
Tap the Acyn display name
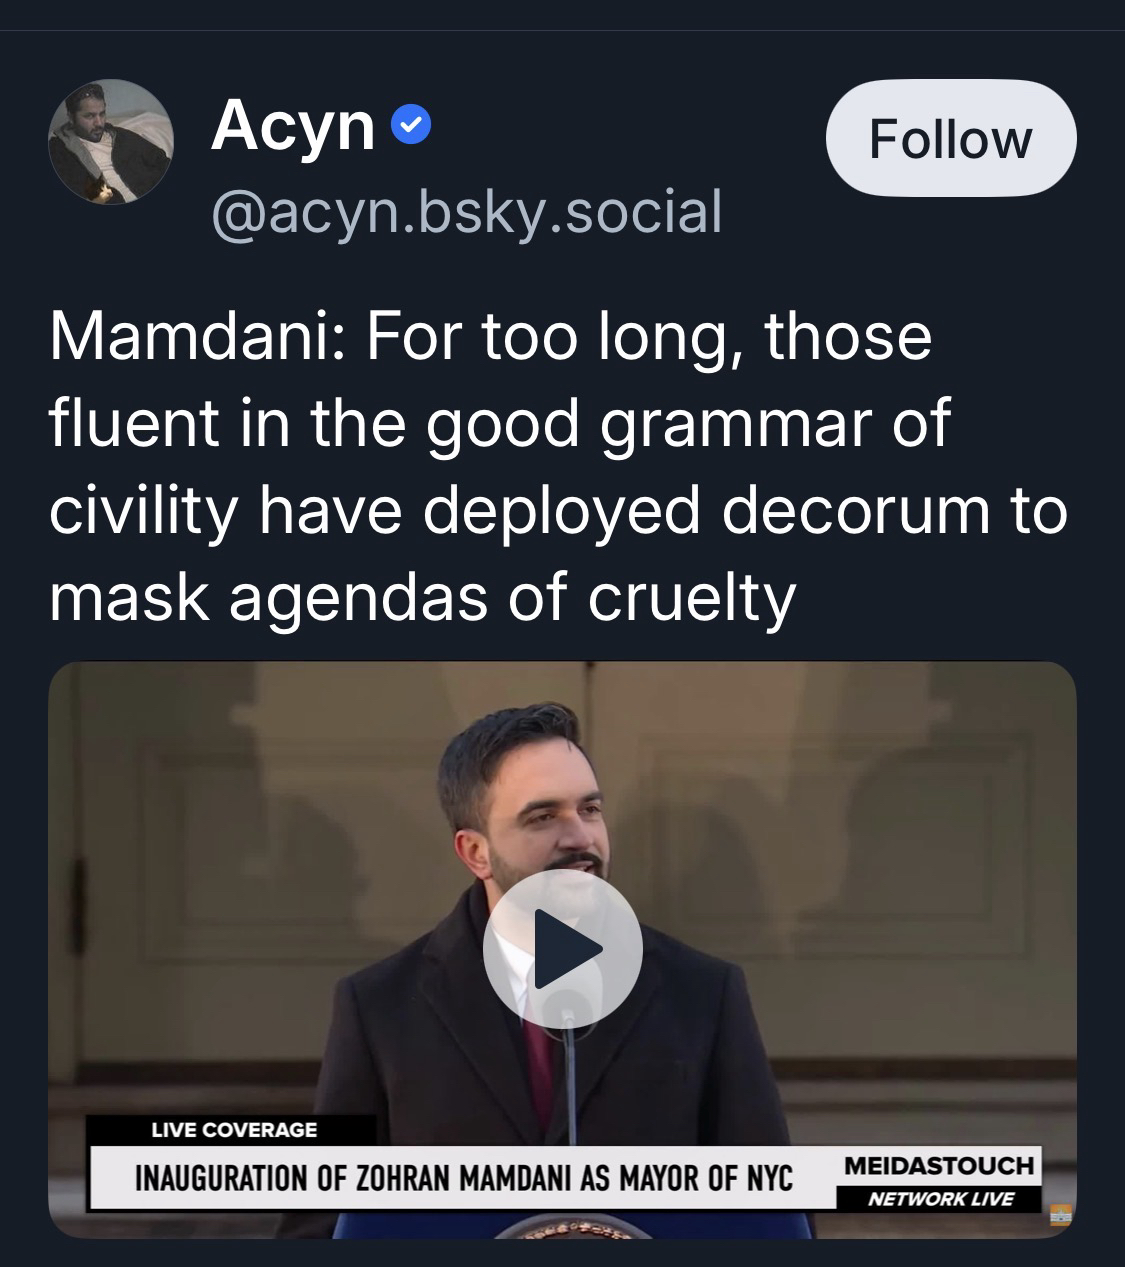point(292,126)
